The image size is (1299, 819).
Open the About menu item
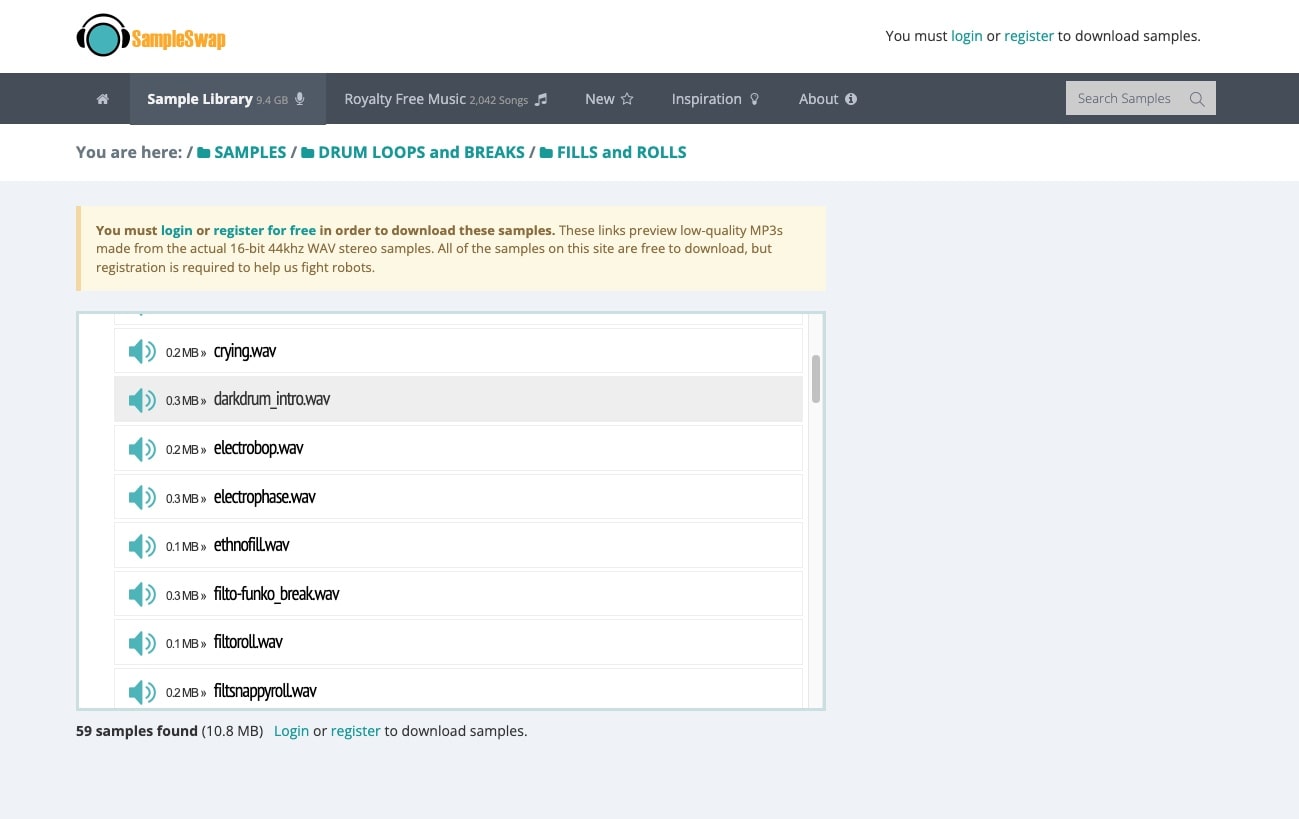(827, 99)
